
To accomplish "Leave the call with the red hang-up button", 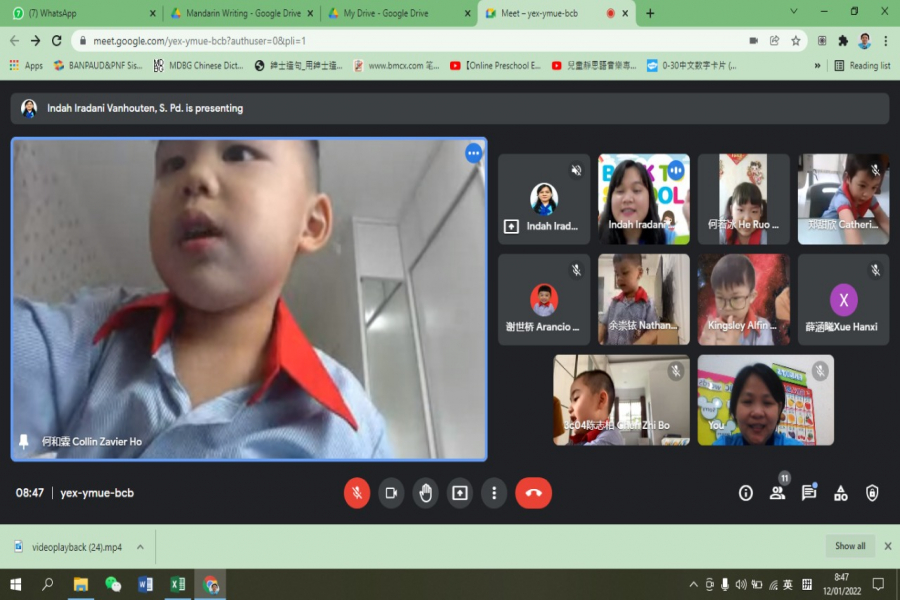I will 533,492.
